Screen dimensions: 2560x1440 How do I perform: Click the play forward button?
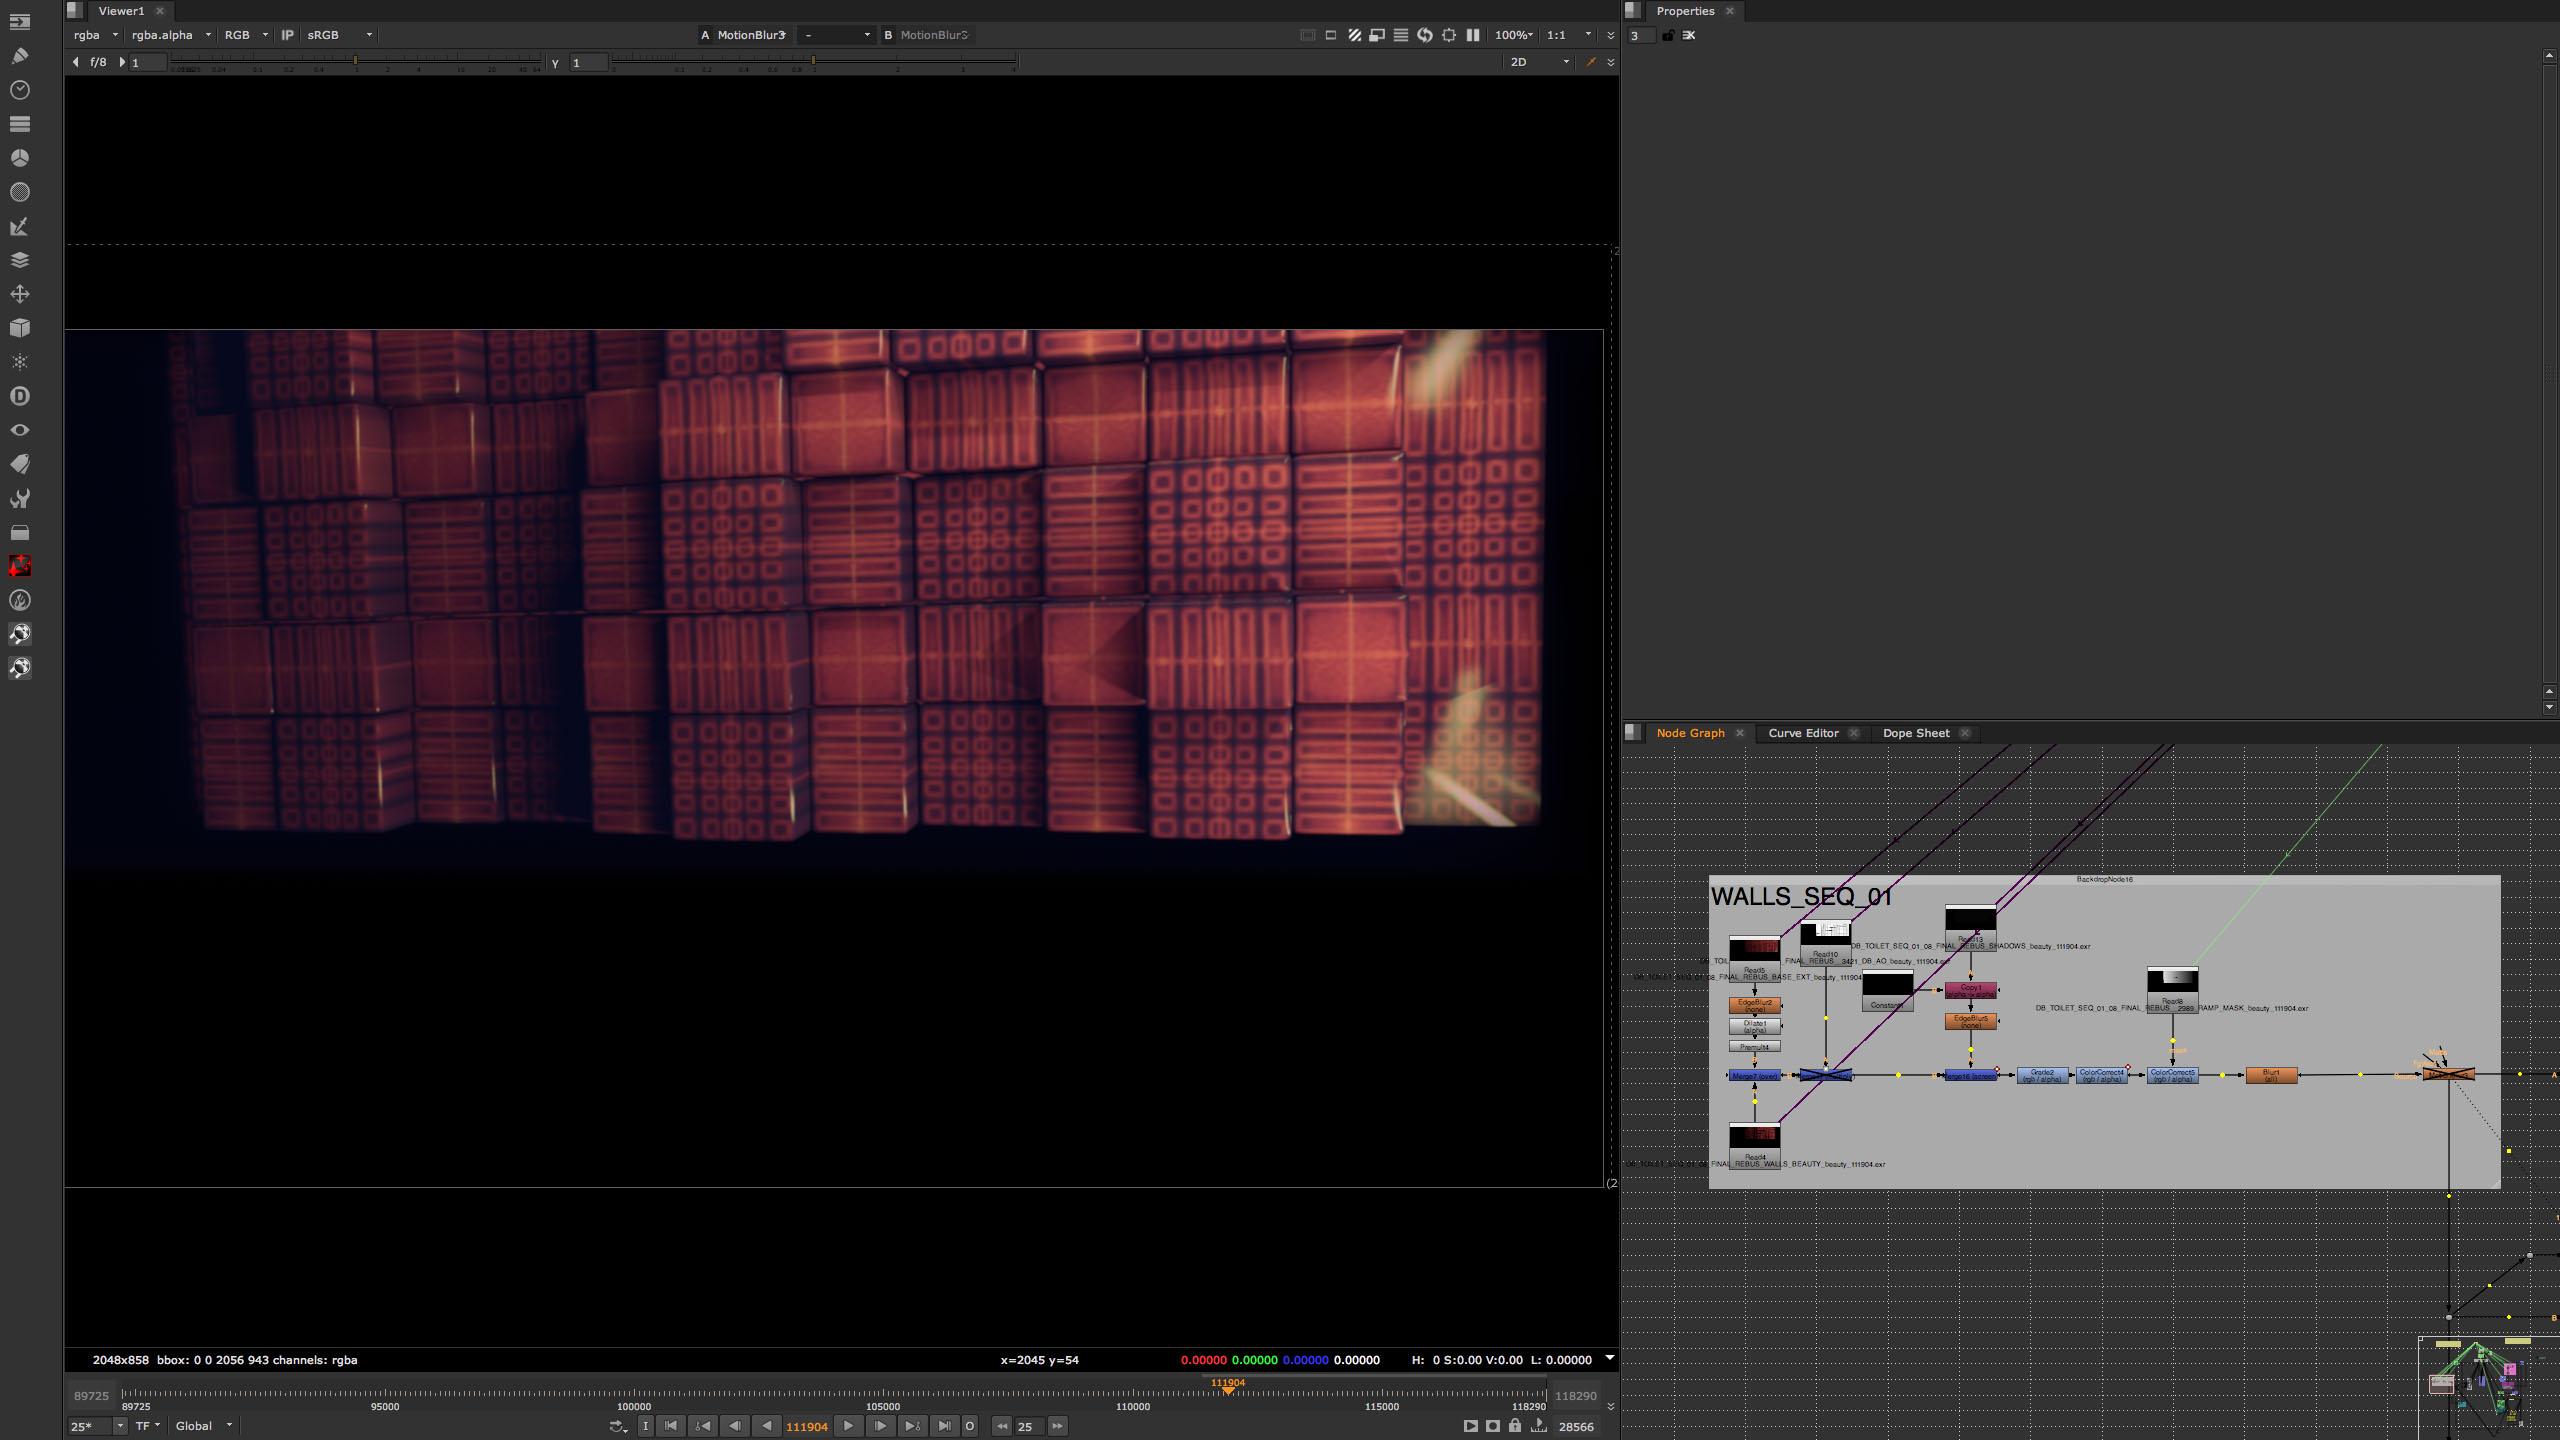[x=848, y=1426]
